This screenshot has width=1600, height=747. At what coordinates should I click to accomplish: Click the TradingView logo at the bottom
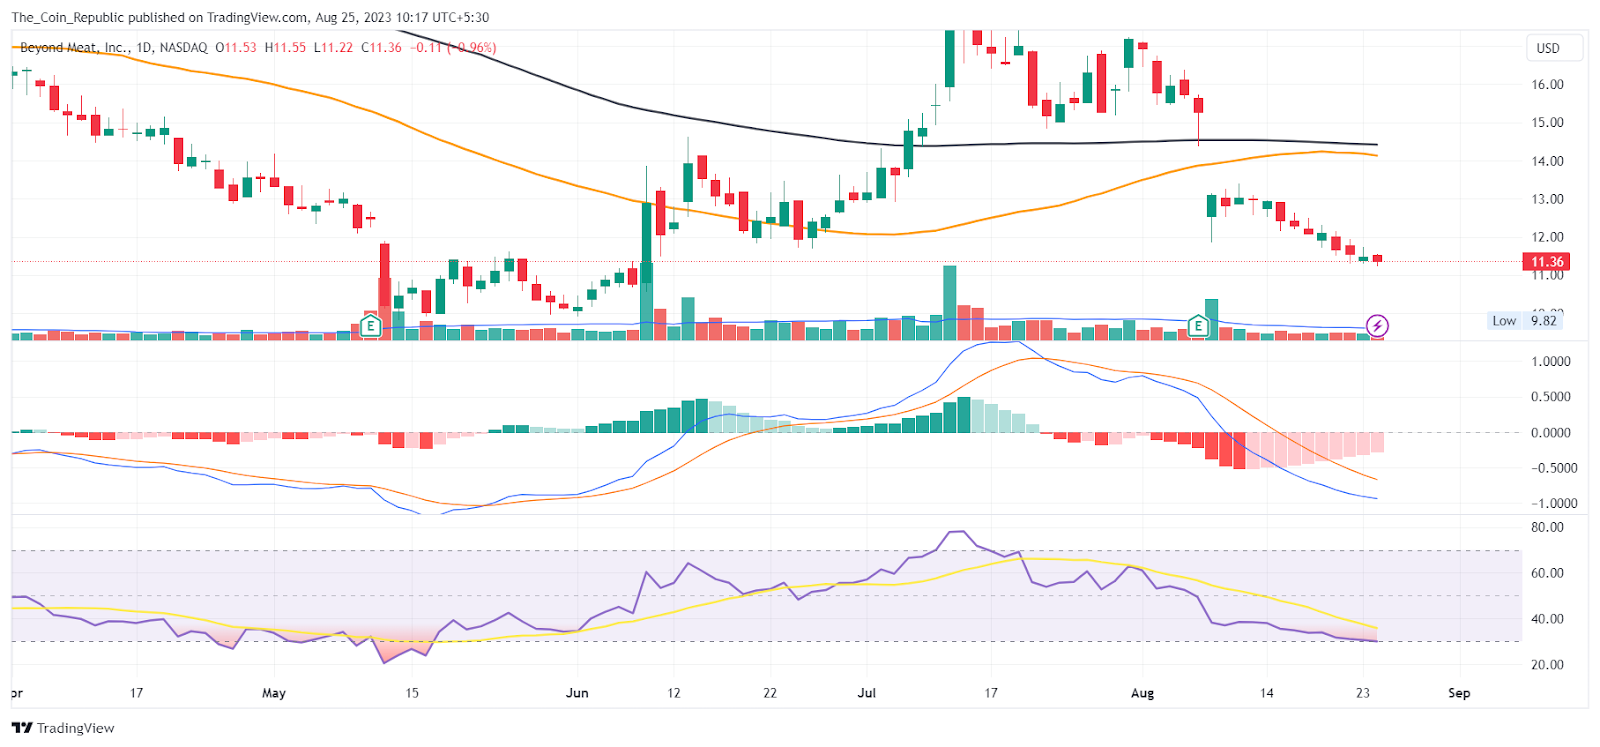pyautogui.click(x=63, y=728)
